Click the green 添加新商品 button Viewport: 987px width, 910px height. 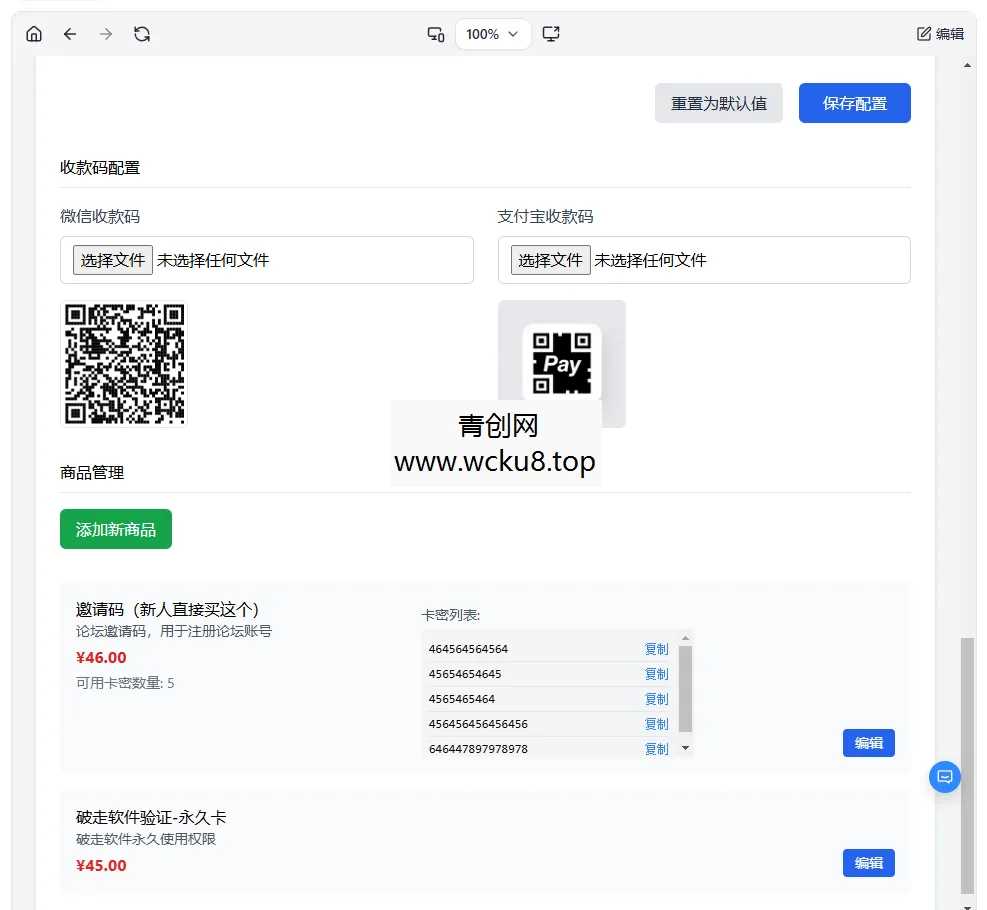115,529
